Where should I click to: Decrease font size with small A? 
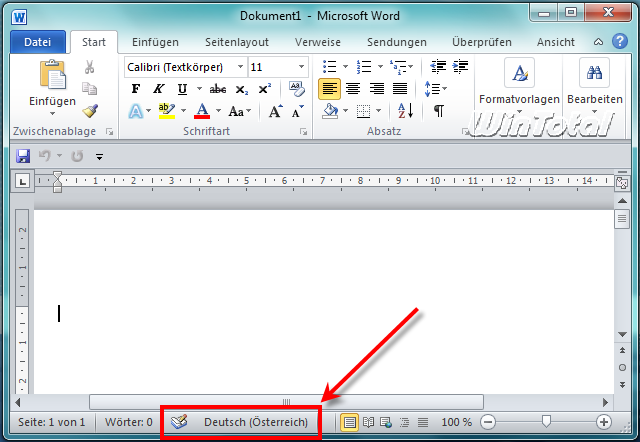pos(298,111)
